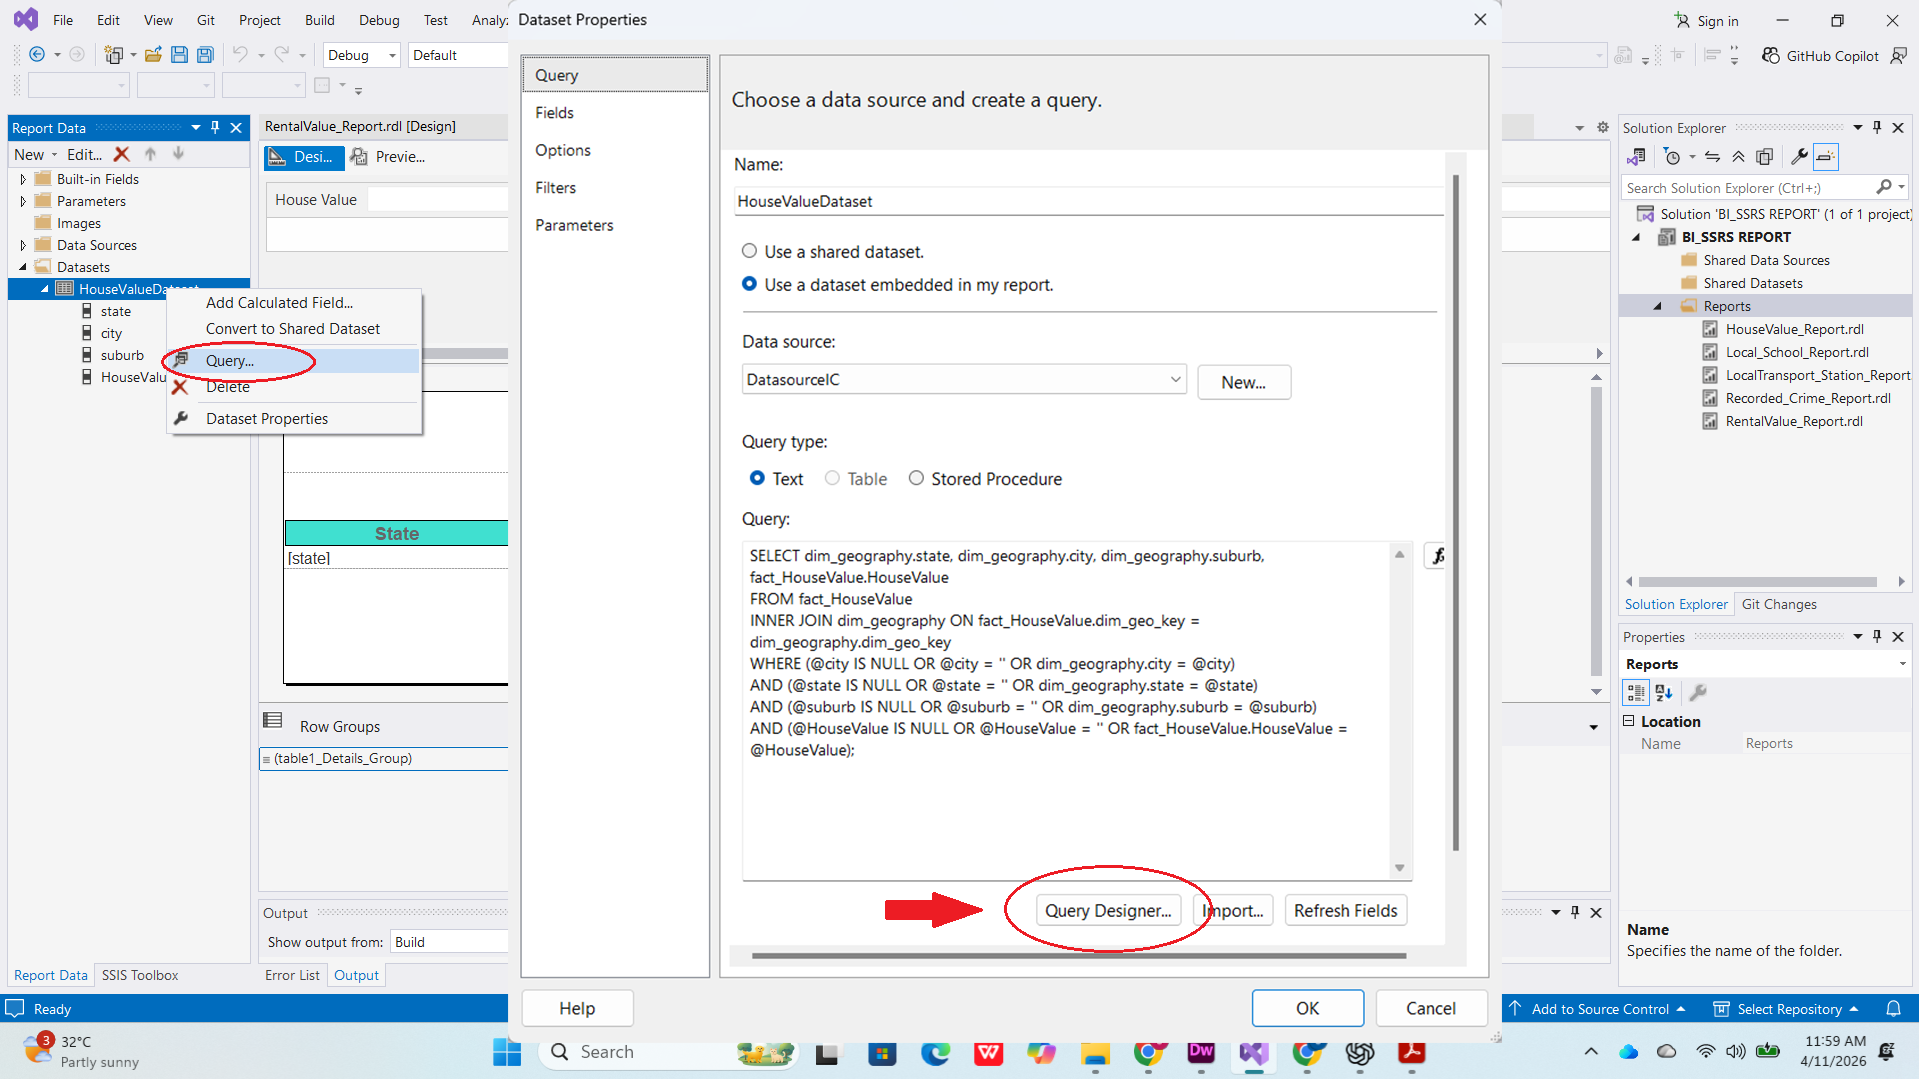The height and width of the screenshot is (1079, 1919).
Task: Select the Stored Procedure query type
Action: (916, 479)
